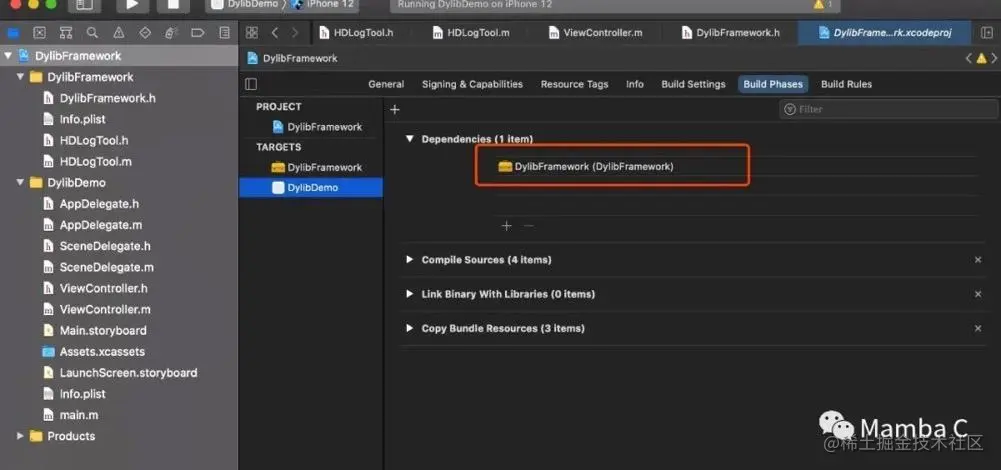Select the Build Phases tab
The width and height of the screenshot is (1001, 470).
point(773,84)
